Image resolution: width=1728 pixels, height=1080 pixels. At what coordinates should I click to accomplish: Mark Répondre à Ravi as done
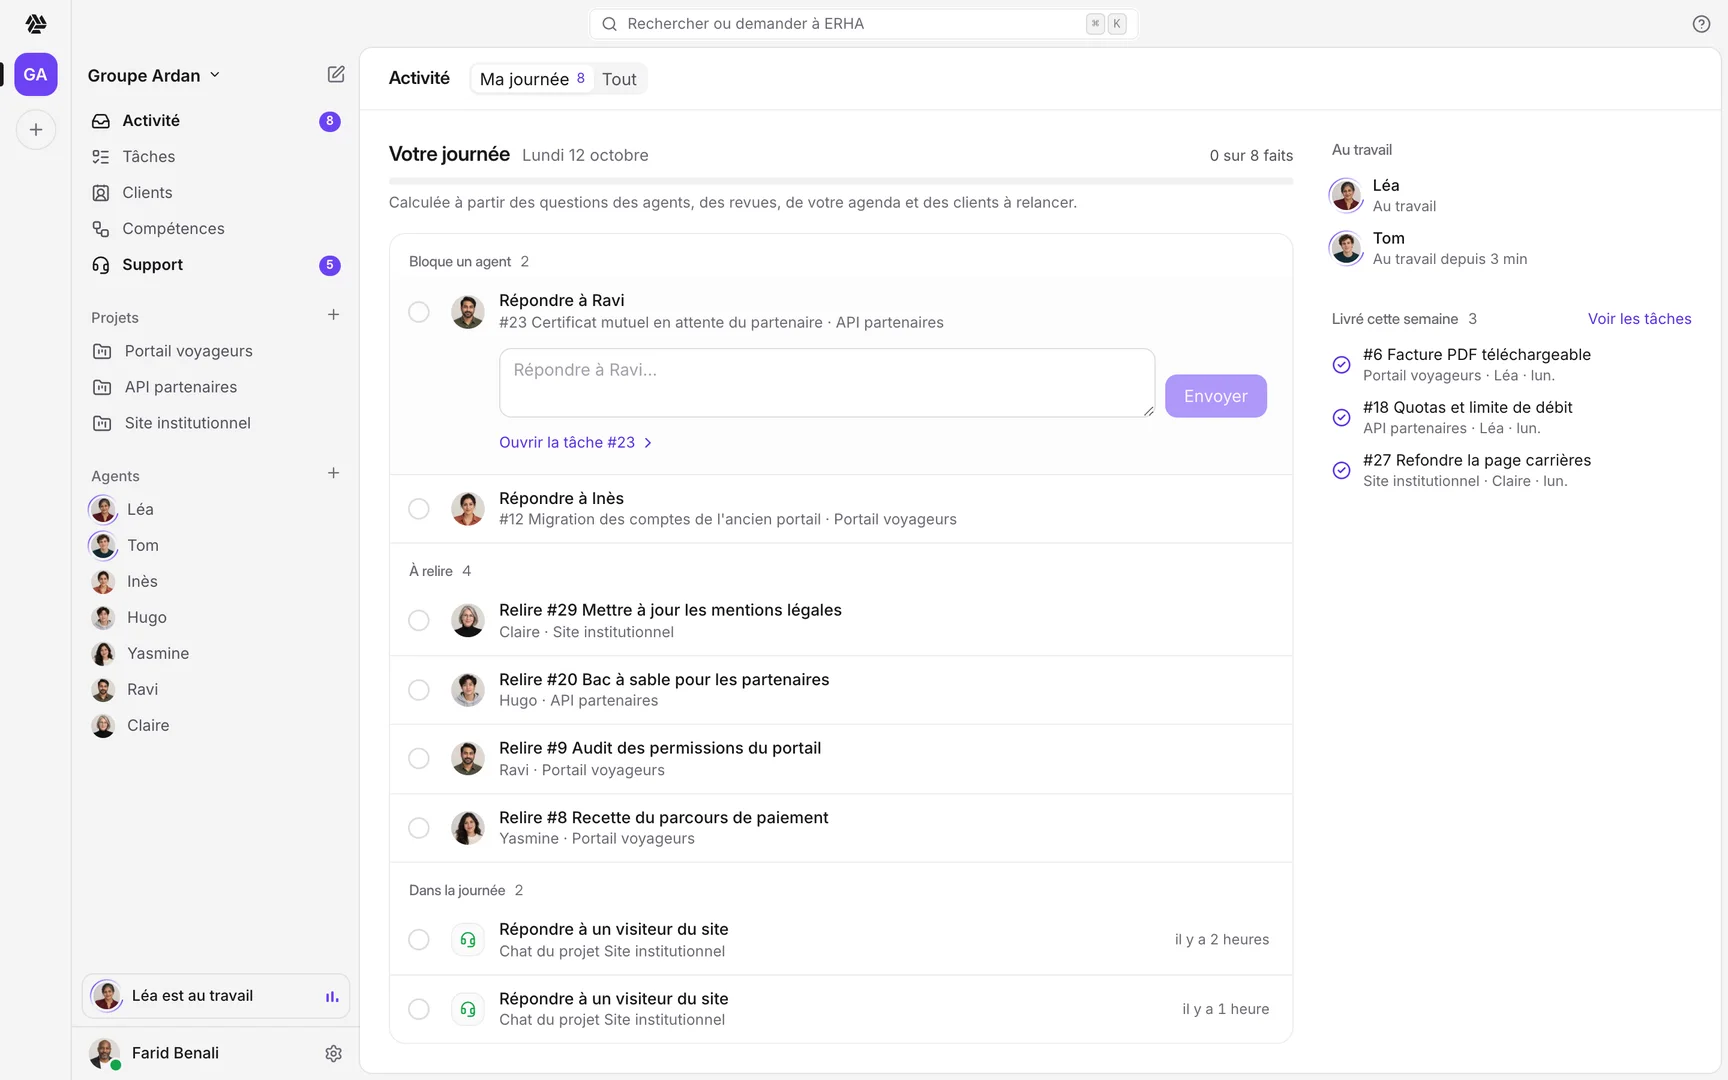(x=419, y=312)
